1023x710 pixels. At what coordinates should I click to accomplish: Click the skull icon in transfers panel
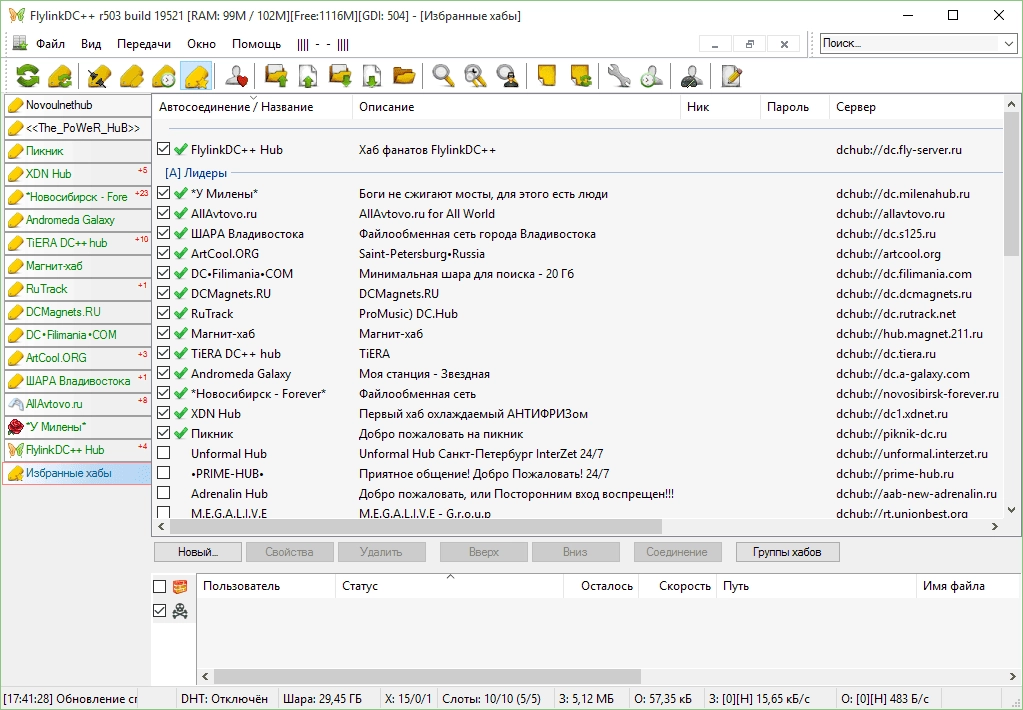[180, 611]
